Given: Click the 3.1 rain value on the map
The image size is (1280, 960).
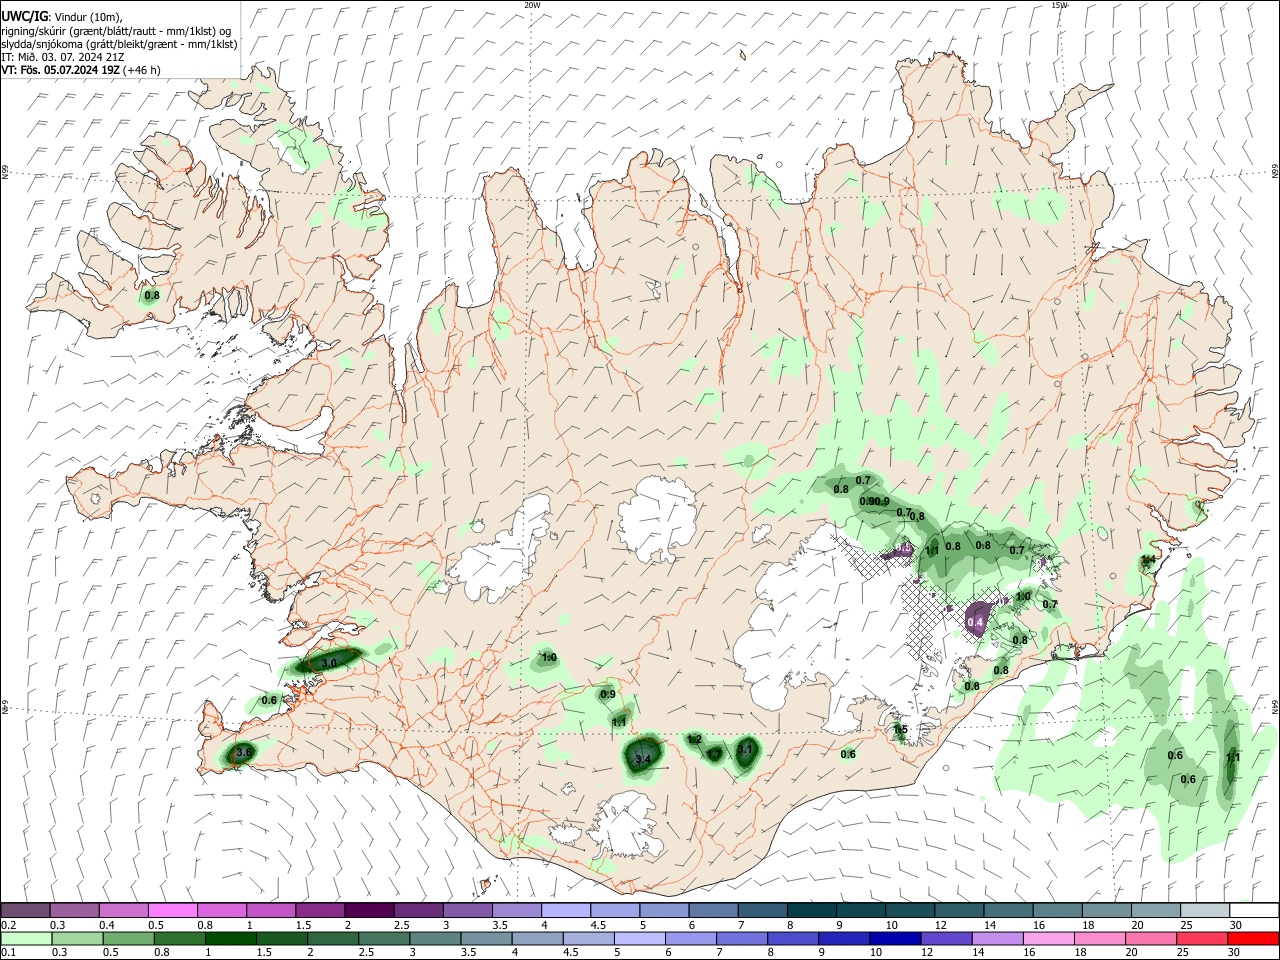Looking at the screenshot, I should click(745, 749).
